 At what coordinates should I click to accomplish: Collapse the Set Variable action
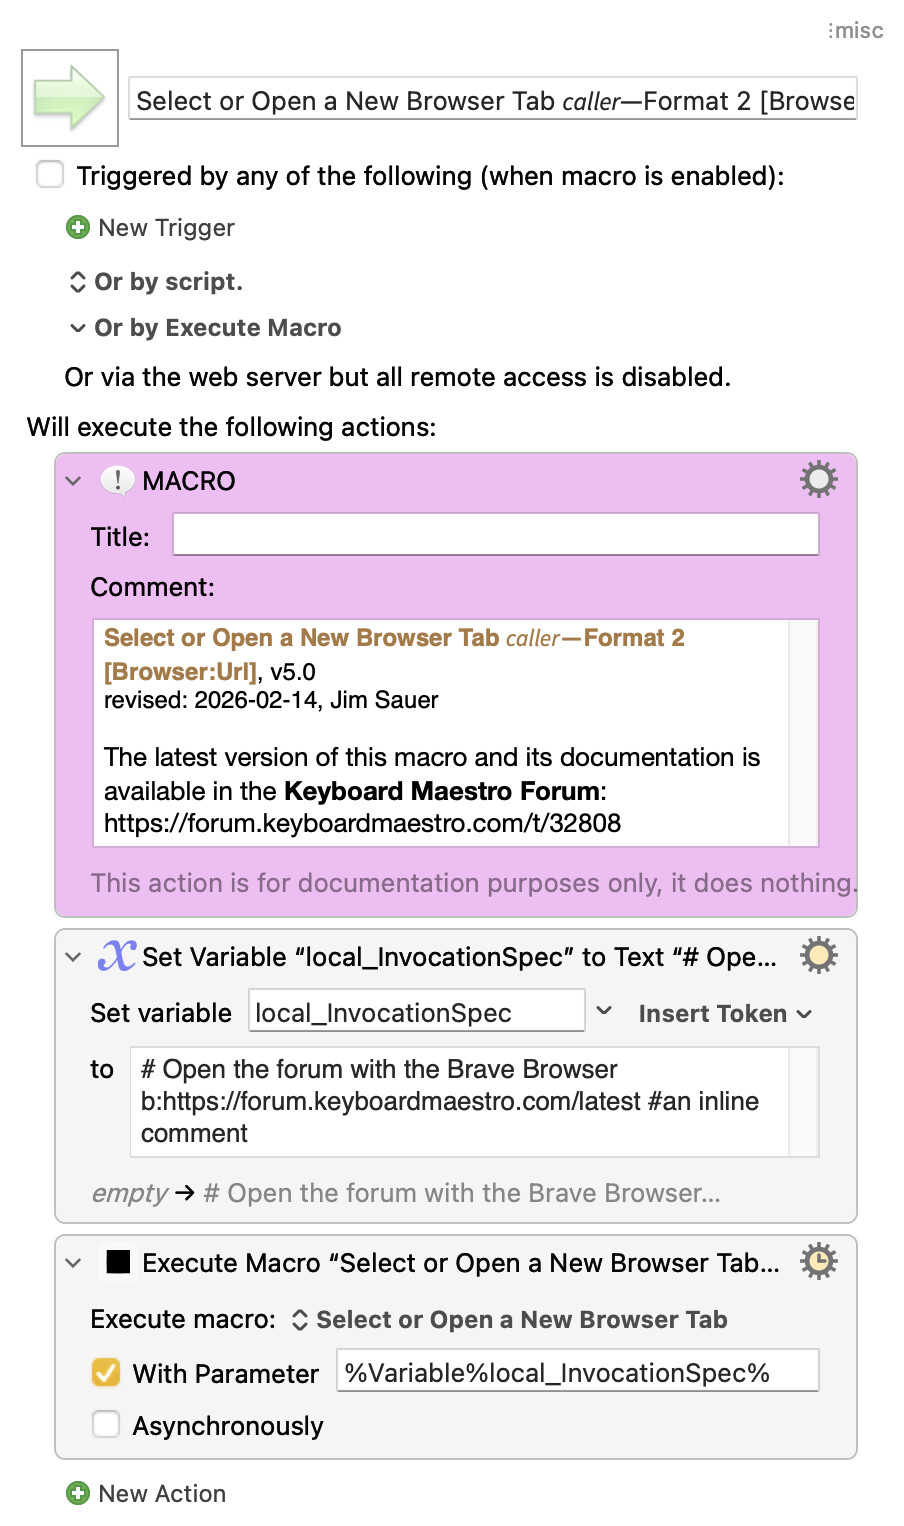coord(73,957)
